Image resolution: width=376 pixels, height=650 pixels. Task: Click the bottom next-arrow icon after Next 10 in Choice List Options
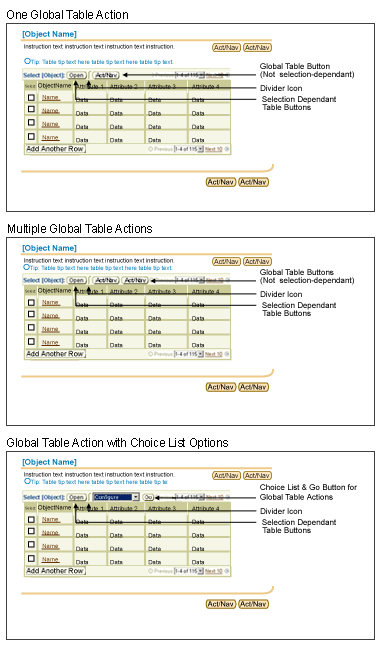[227, 571]
